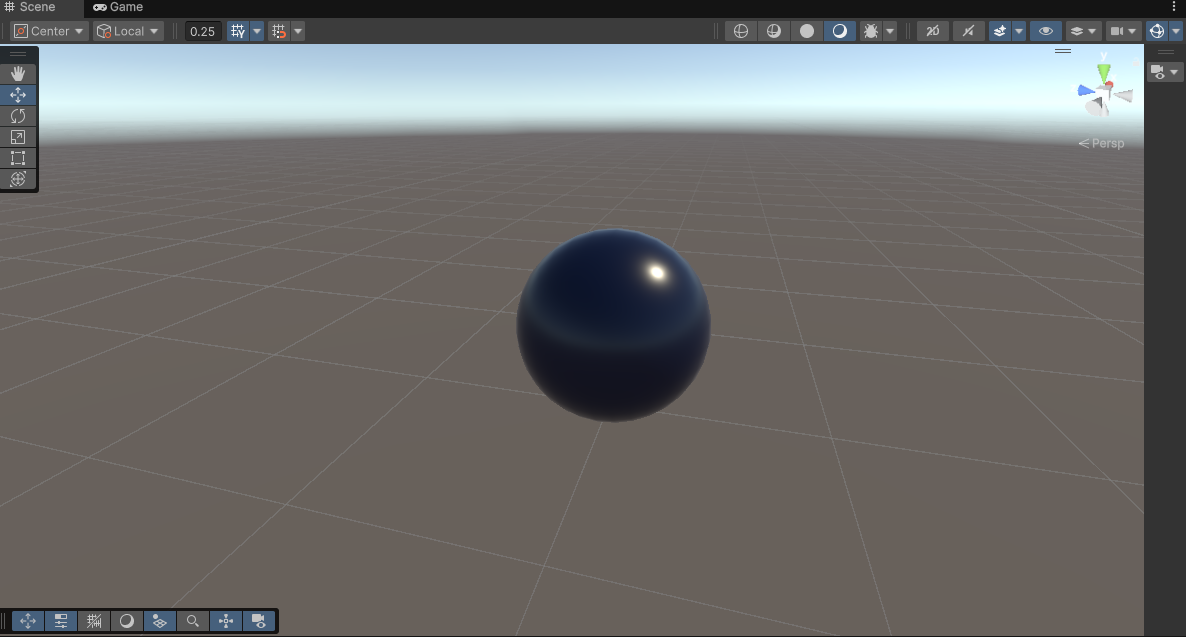1186x637 pixels.
Task: Select the Rect transform tool
Action: pos(18,158)
